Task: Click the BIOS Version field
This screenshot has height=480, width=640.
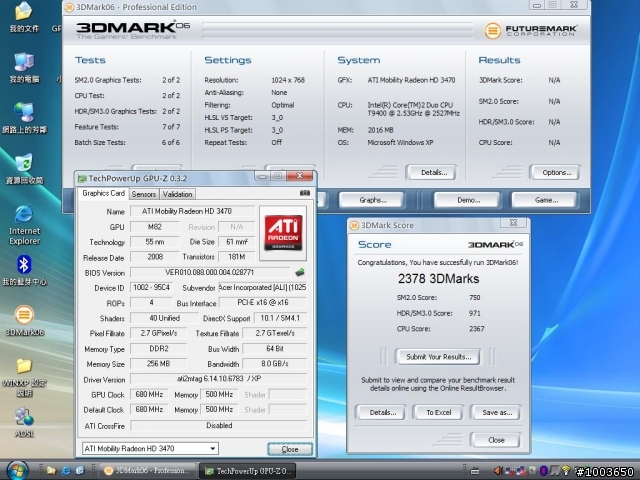Action: point(209,272)
